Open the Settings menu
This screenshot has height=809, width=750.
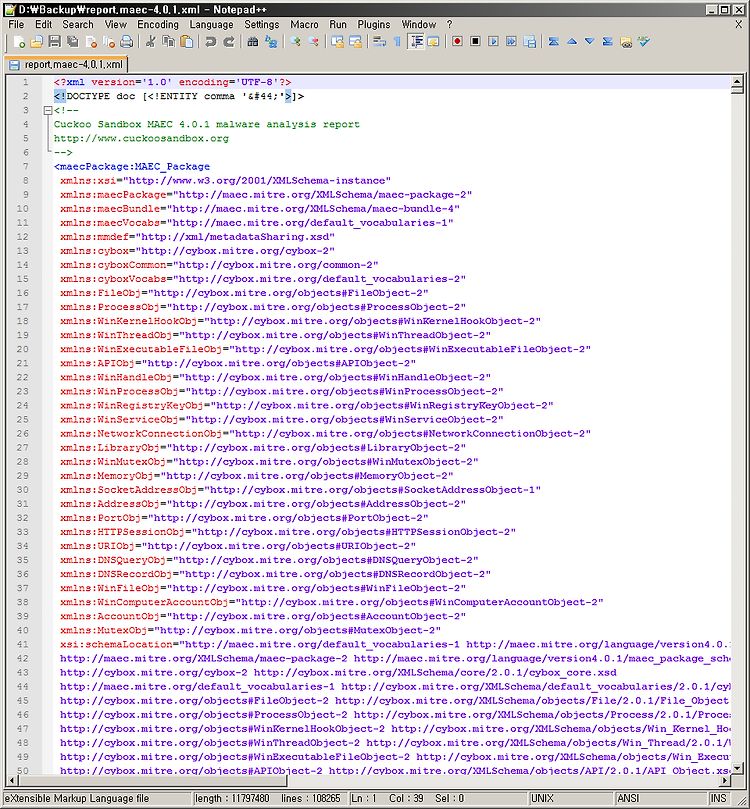[x=262, y=25]
